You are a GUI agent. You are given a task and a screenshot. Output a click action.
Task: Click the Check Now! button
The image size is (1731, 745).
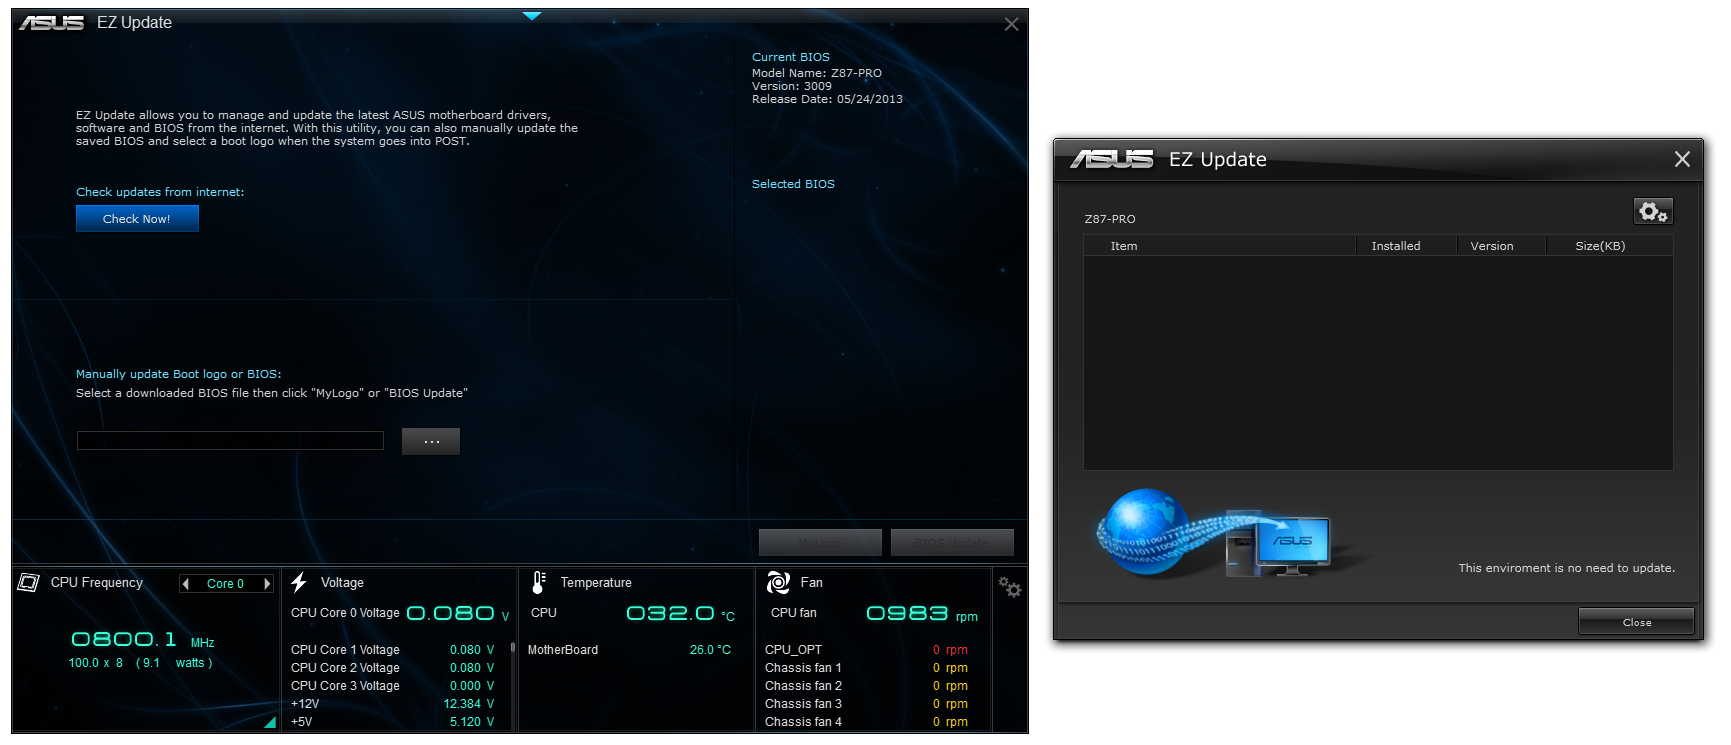(x=137, y=219)
